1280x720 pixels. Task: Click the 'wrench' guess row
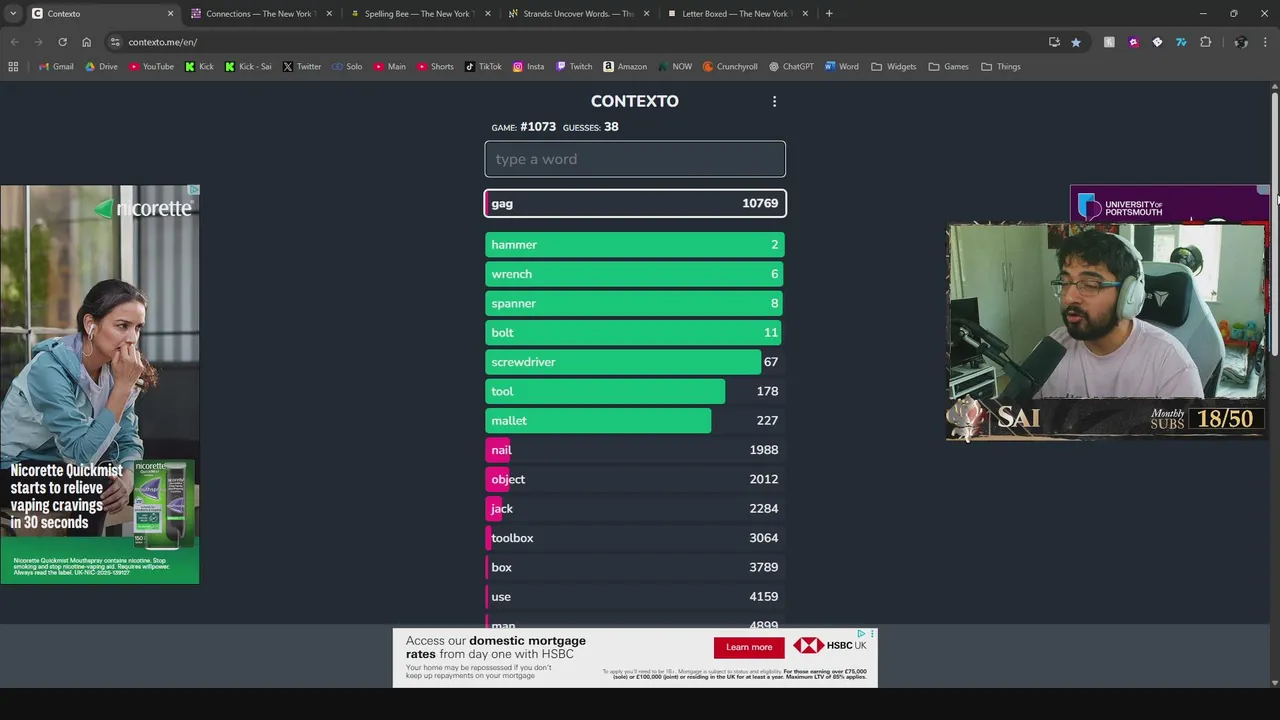click(x=635, y=274)
